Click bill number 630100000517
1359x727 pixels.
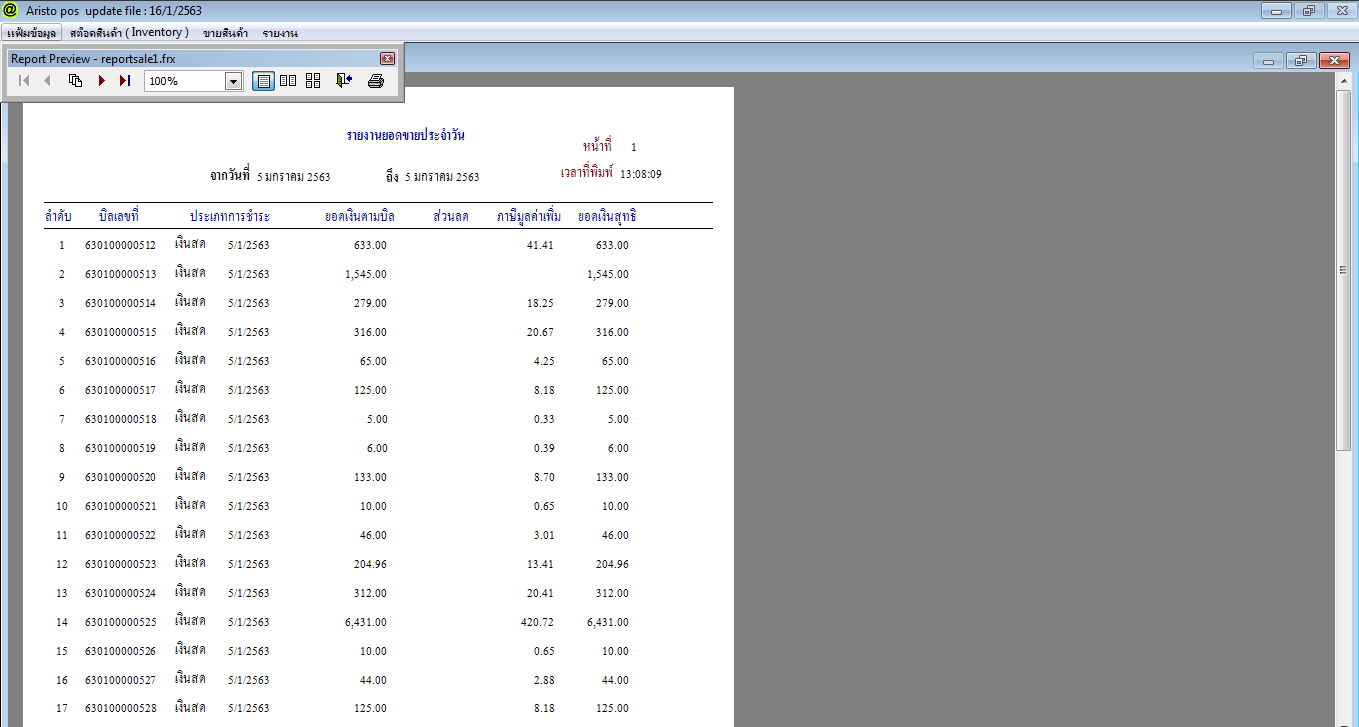[x=121, y=390]
